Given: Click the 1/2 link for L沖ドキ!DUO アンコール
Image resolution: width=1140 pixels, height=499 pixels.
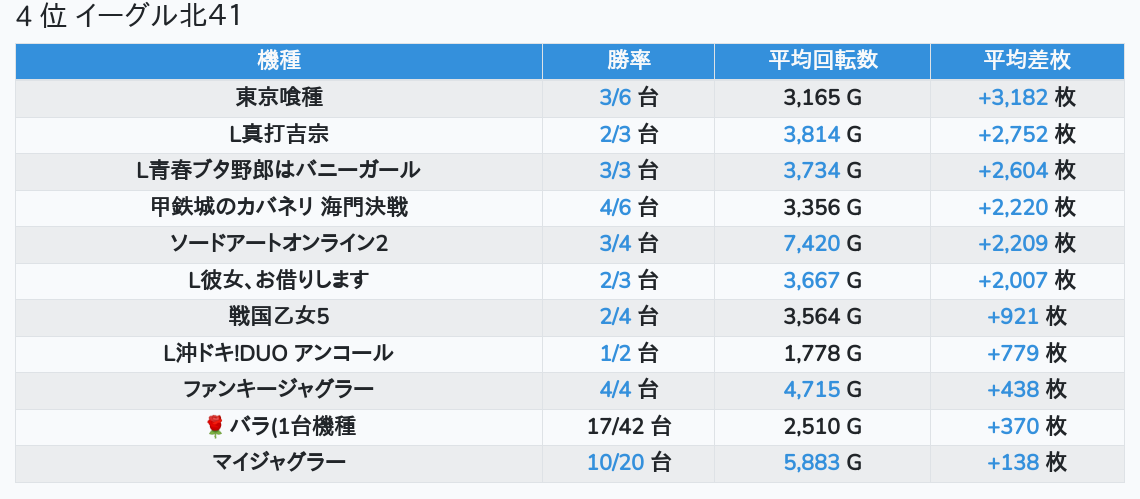Looking at the screenshot, I should 615,354.
